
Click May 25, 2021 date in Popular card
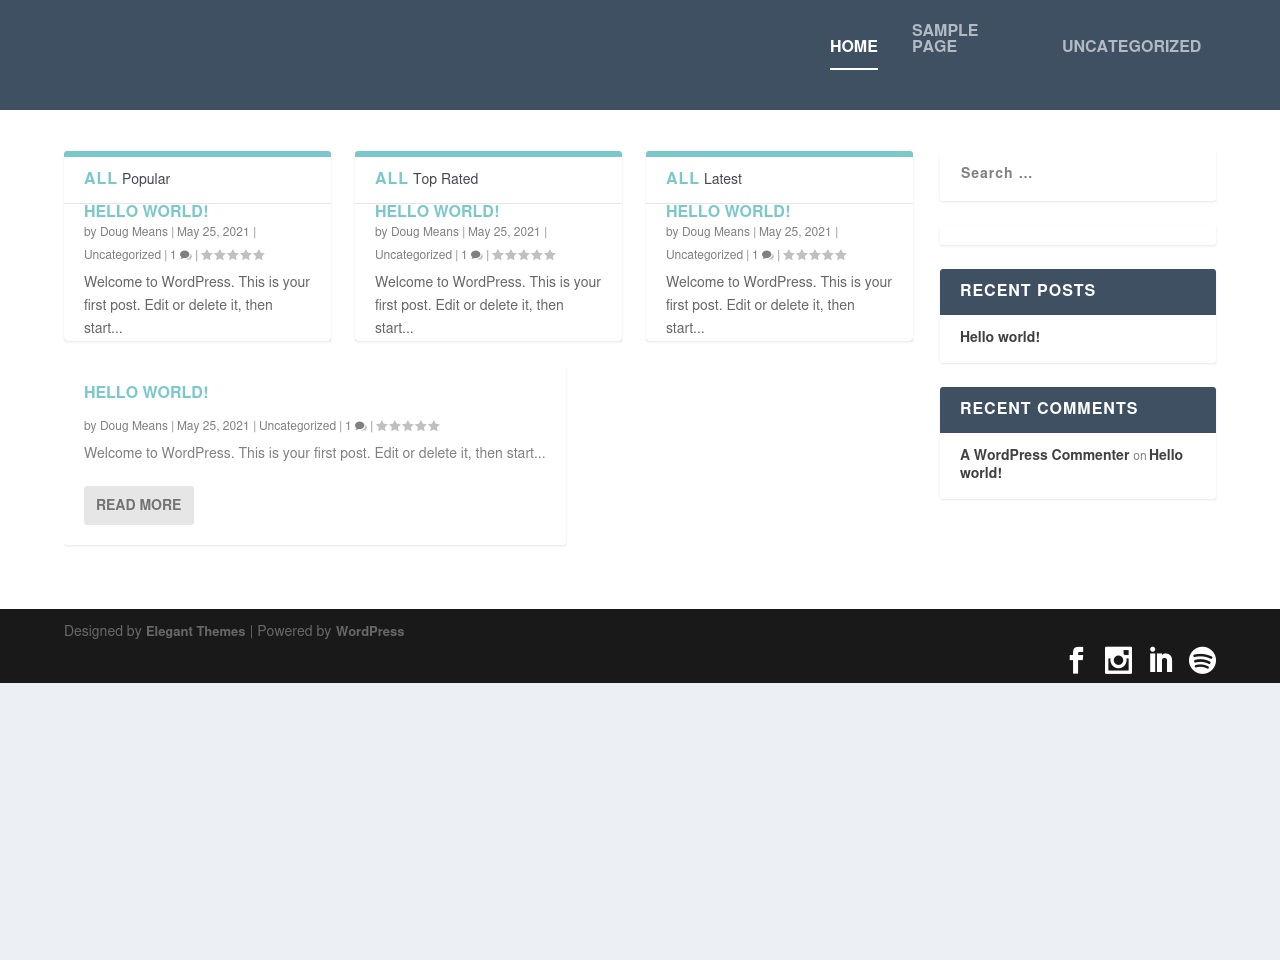tap(213, 232)
